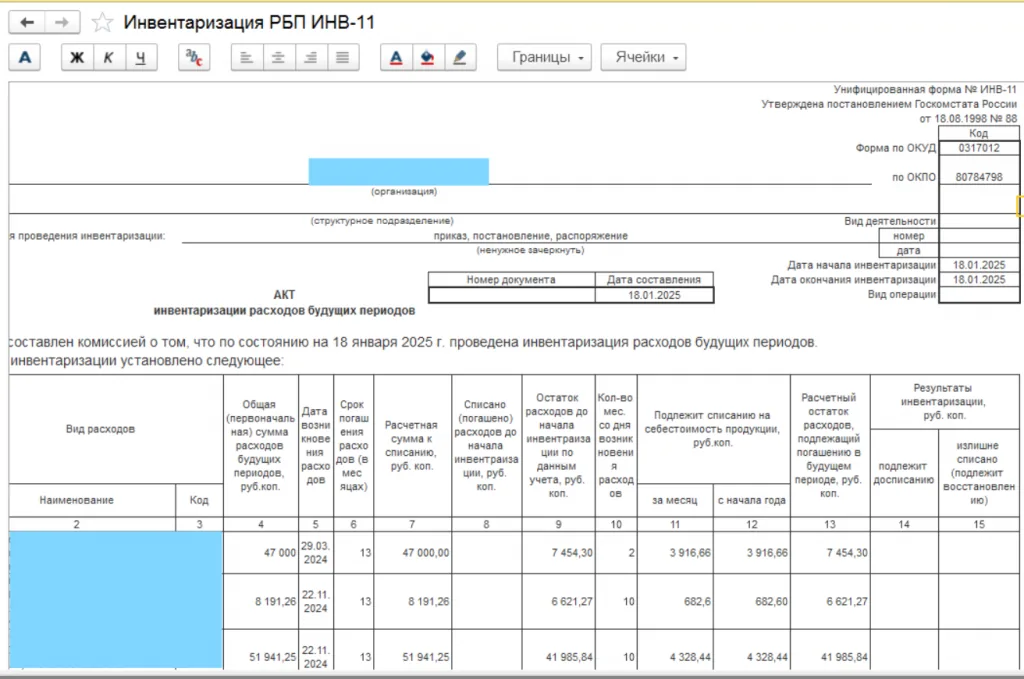Click the Дата составления value 18.01.2025

pyautogui.click(x=654, y=295)
